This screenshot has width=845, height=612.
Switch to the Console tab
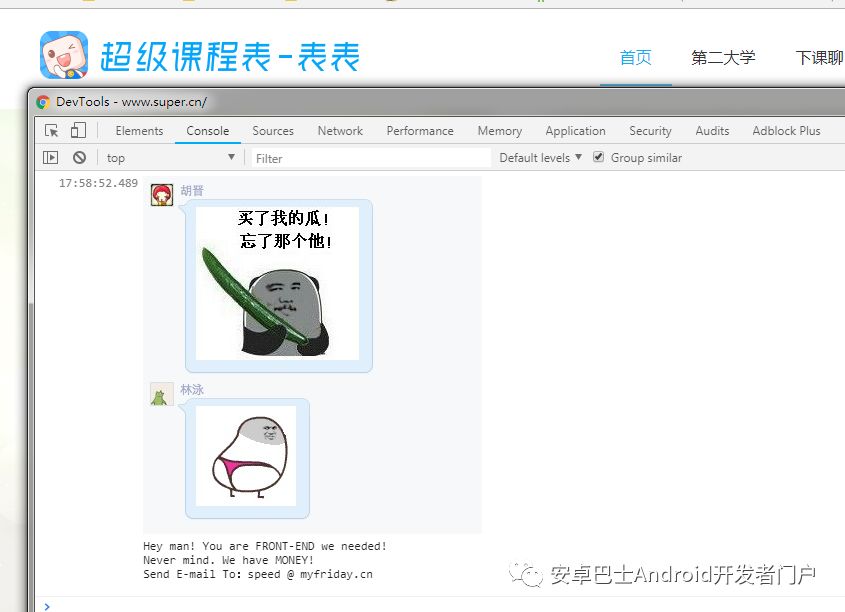[207, 131]
